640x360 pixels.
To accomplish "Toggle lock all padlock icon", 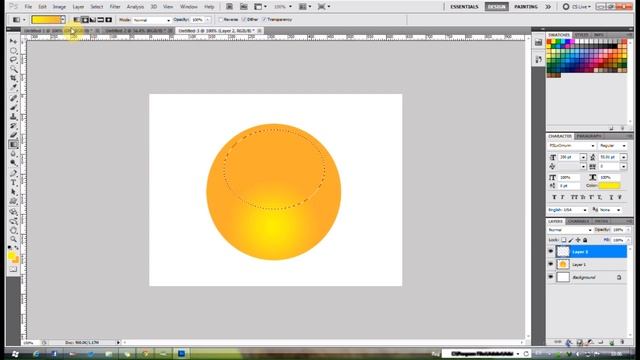I will tap(585, 240).
